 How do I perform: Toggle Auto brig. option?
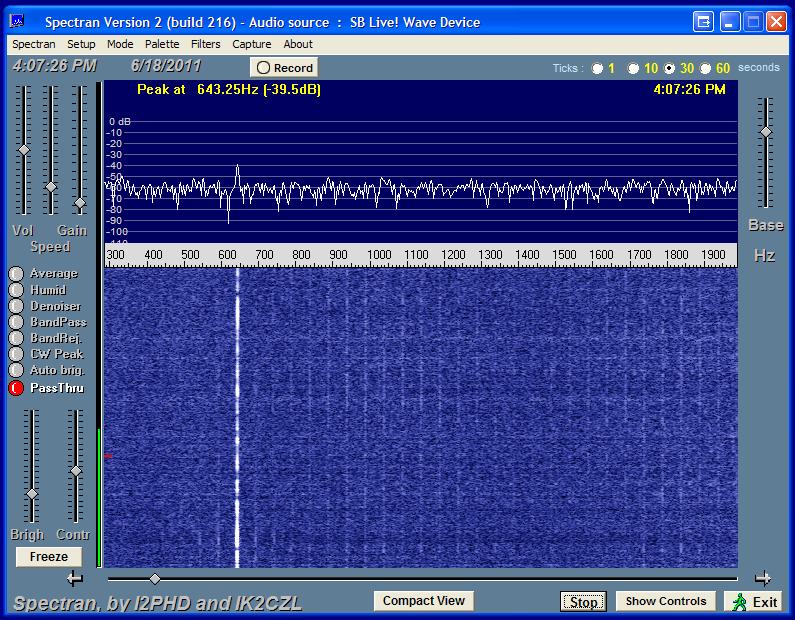(16, 370)
